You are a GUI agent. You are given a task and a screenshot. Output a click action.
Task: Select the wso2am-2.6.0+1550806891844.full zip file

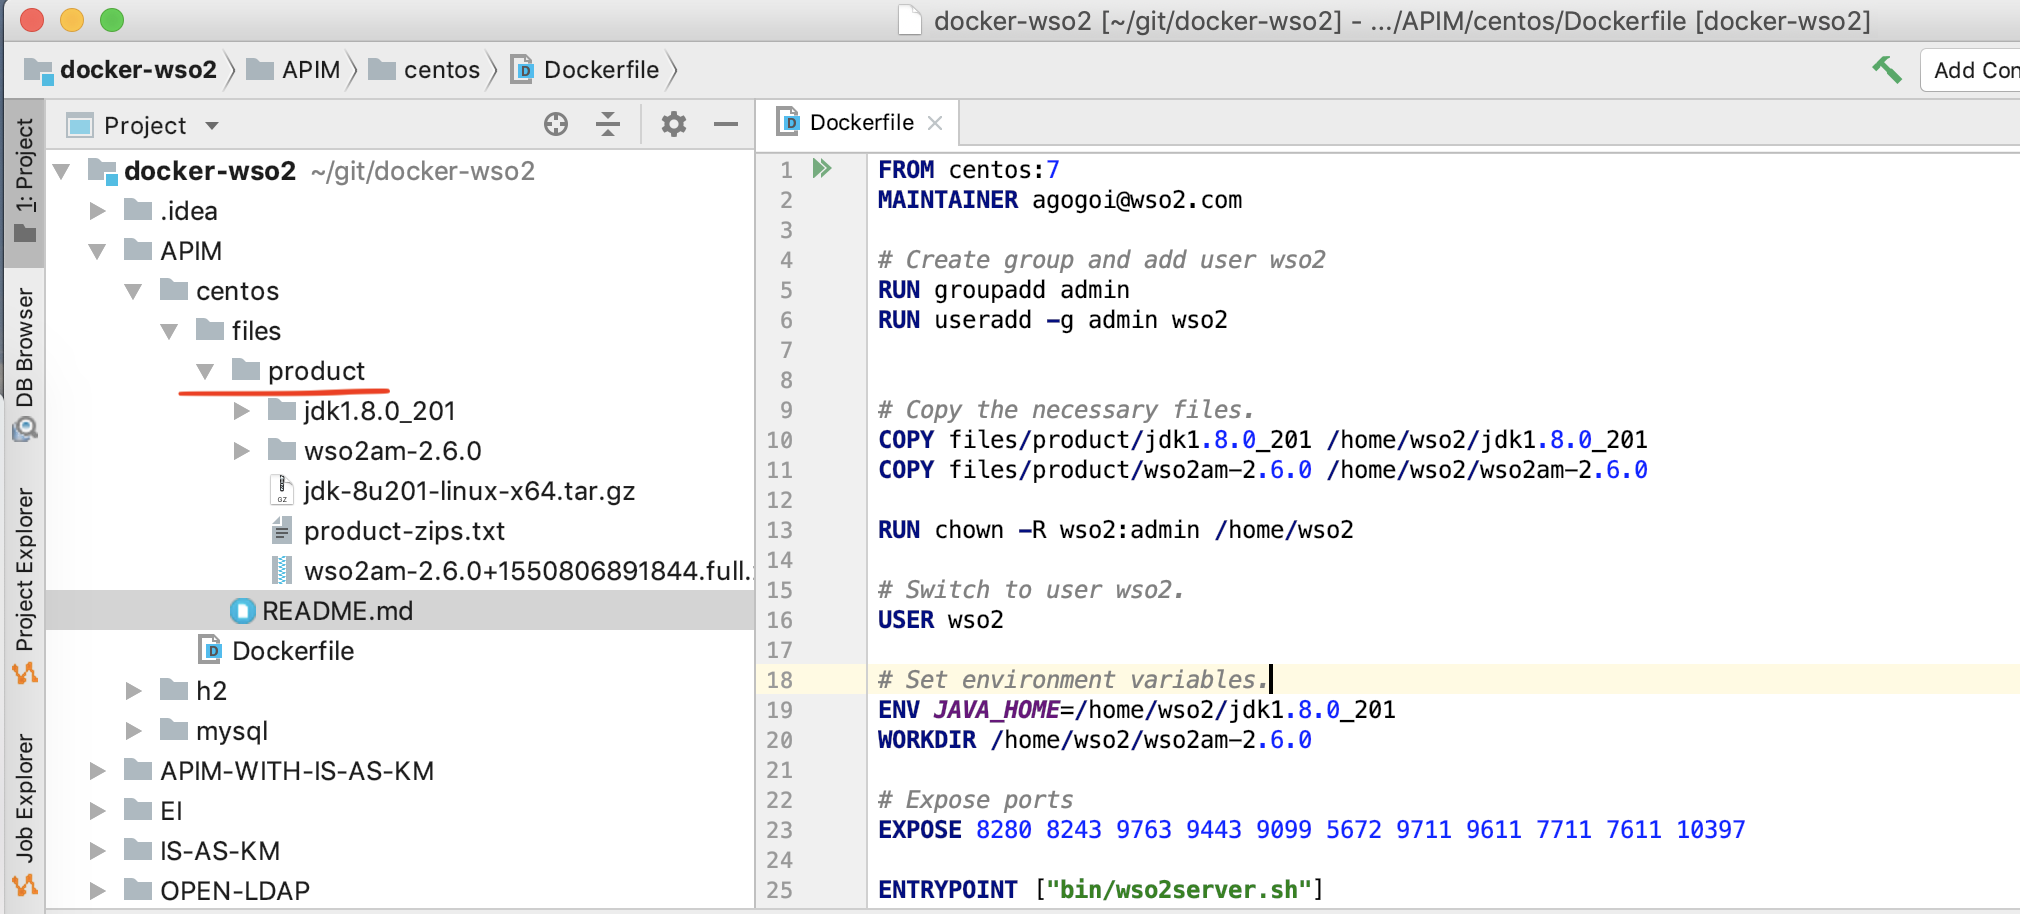coord(528,571)
